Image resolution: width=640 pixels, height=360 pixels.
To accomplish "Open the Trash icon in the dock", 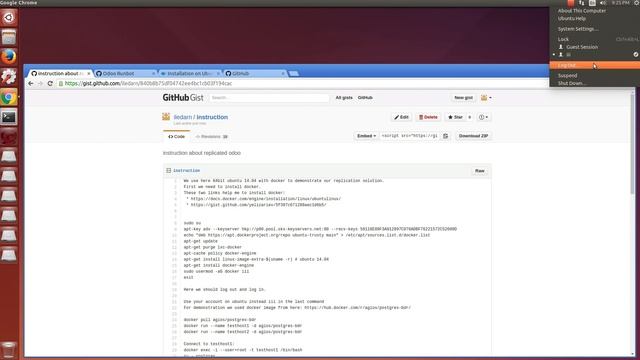I will [x=9, y=350].
